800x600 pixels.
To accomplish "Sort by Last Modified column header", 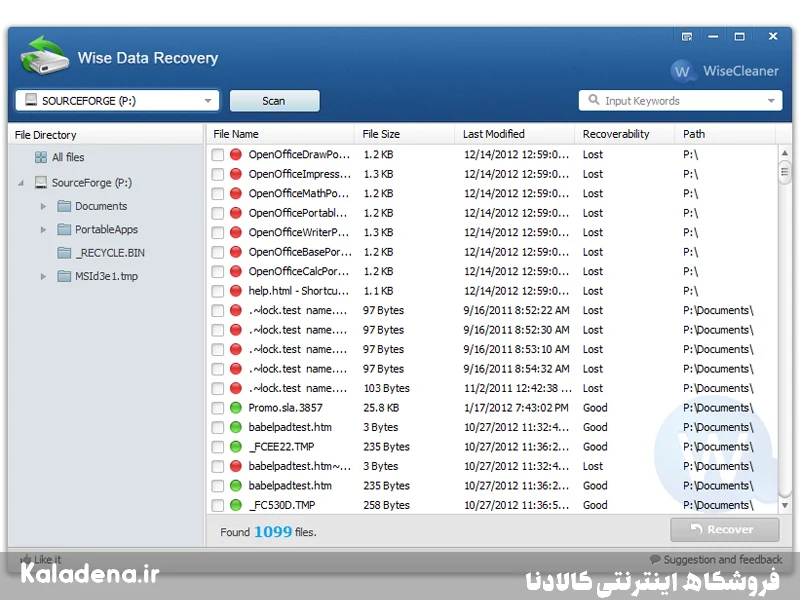I will point(515,134).
